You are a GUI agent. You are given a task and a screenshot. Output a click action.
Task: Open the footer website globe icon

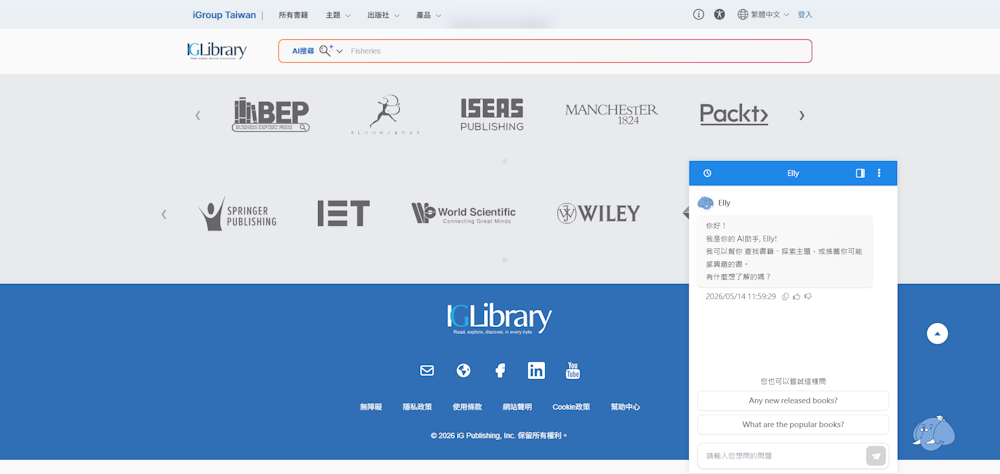tap(464, 371)
